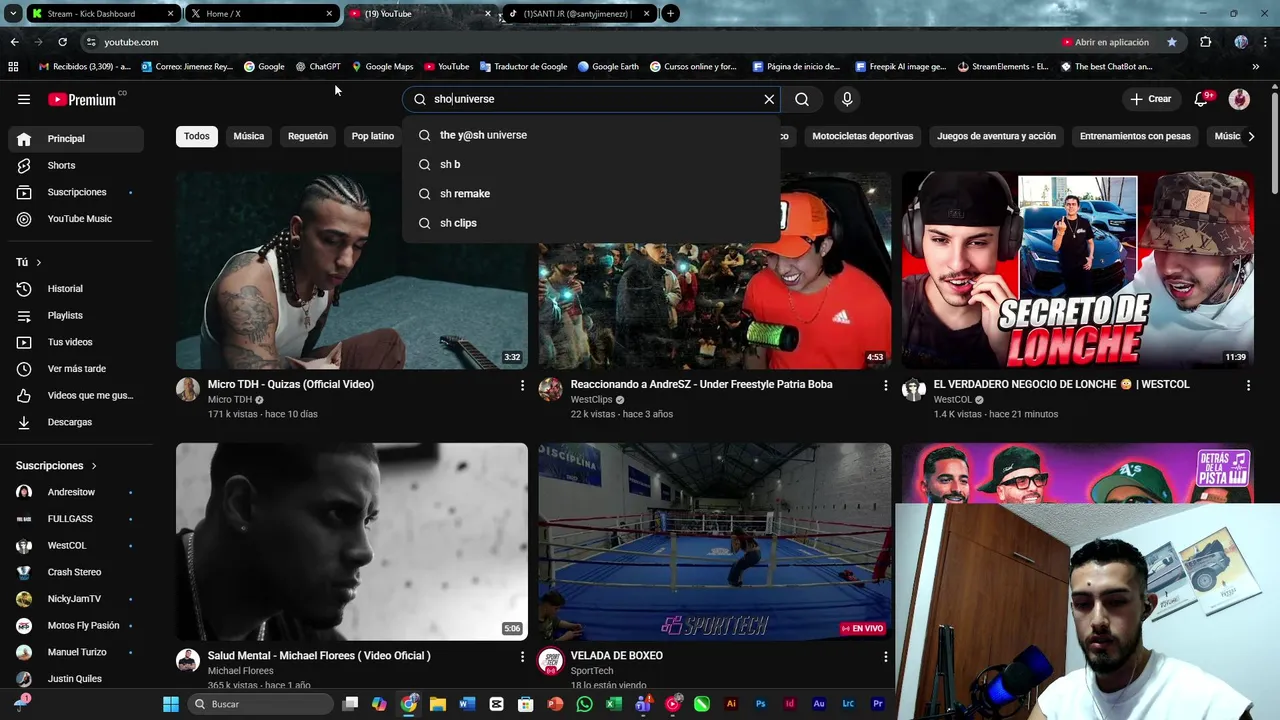Choose suggestion 'the y@sh universe'
The height and width of the screenshot is (720, 1280).
pos(591,135)
